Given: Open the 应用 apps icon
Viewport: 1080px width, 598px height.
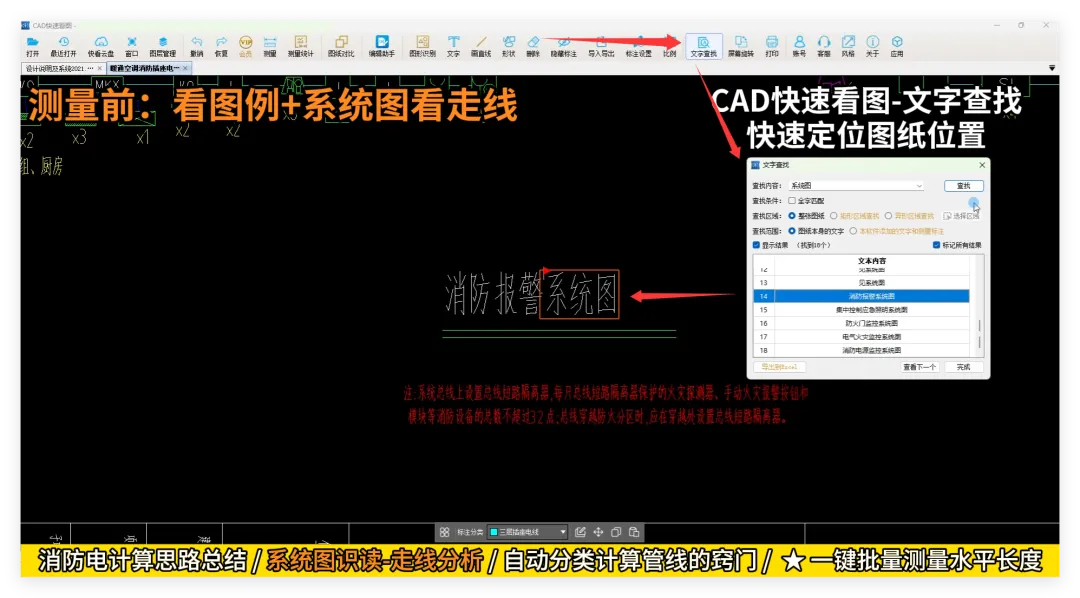Looking at the screenshot, I should 897,46.
